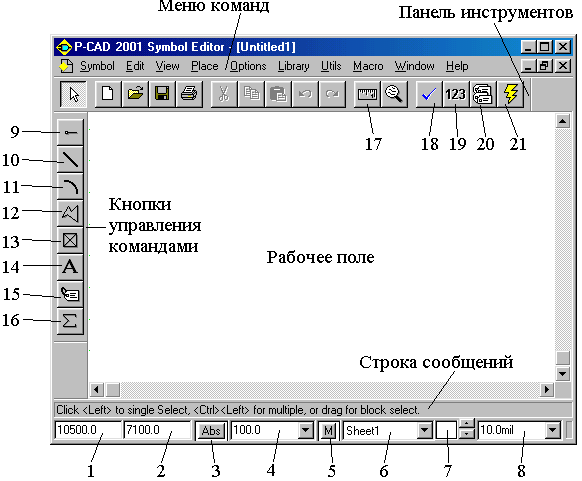
Task: Open the Options menu
Action: (248, 66)
